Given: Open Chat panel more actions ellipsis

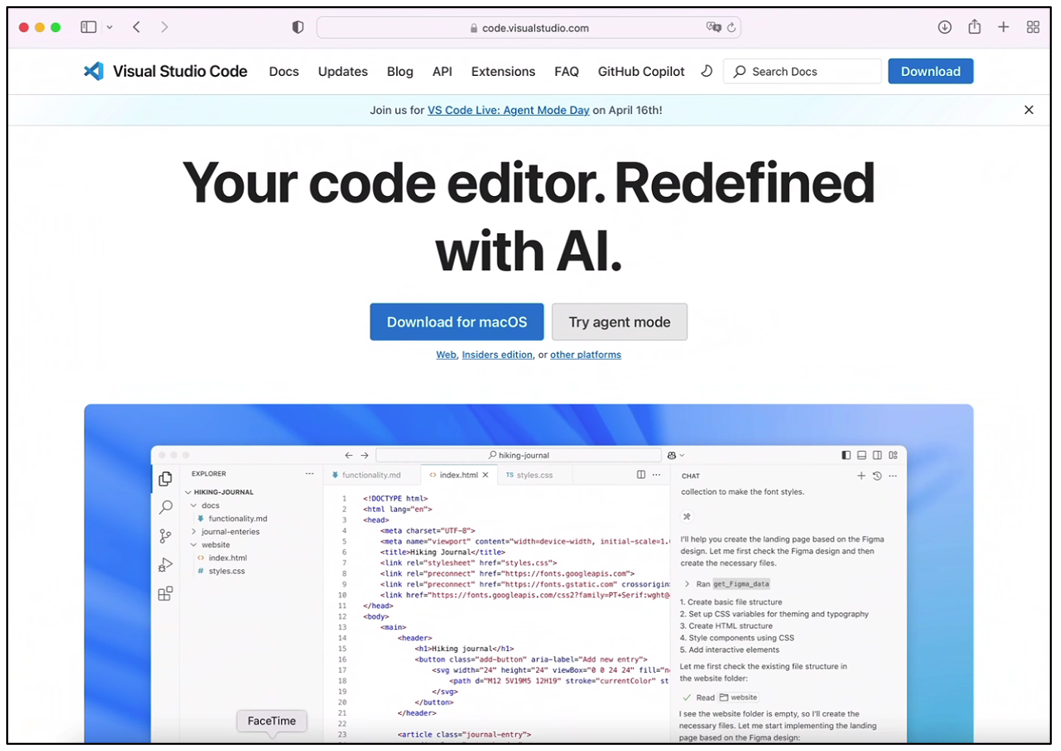Looking at the screenshot, I should click(893, 476).
